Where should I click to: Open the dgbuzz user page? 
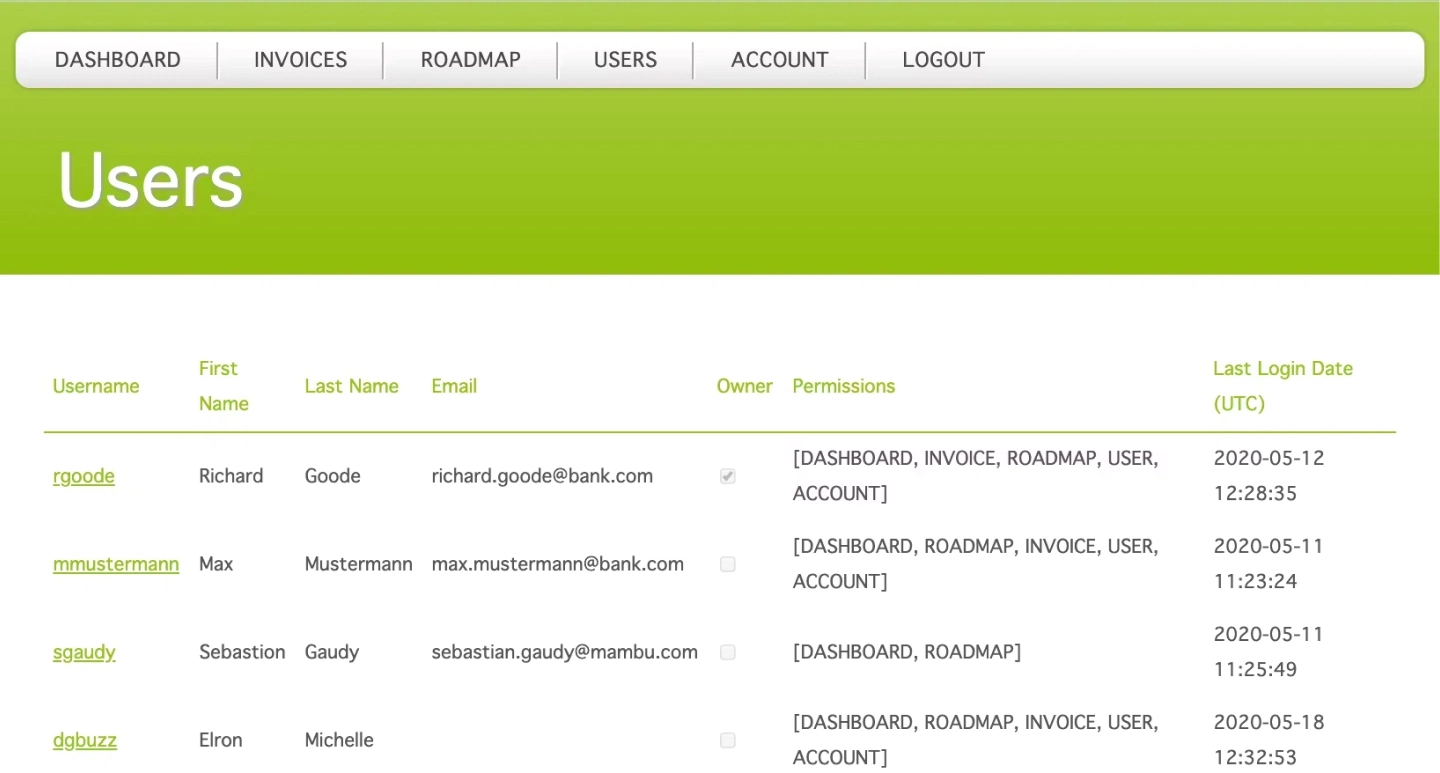tap(85, 740)
